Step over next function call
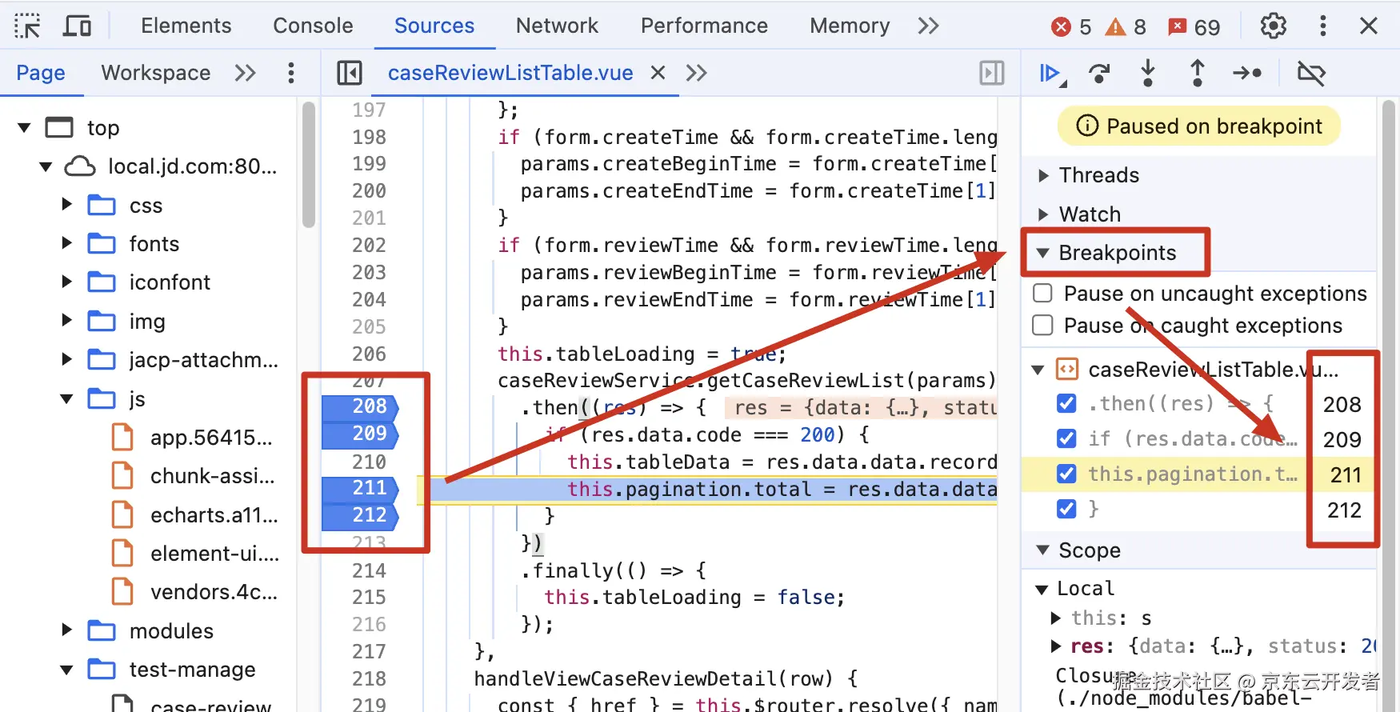The height and width of the screenshot is (712, 1400). tap(1099, 73)
